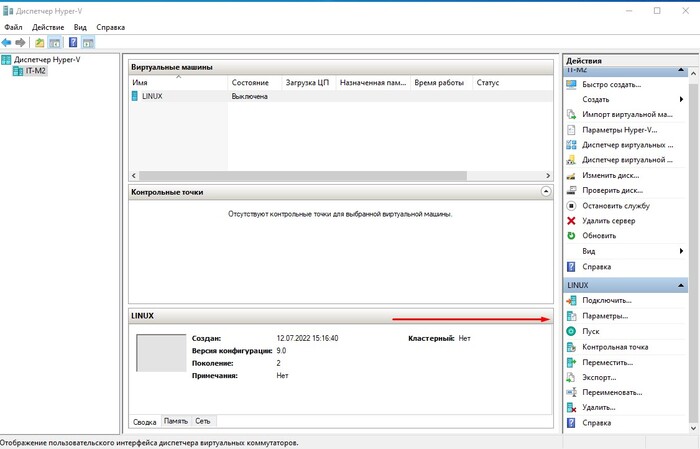This screenshot has width=700, height=449.
Task: Click the Переименовать icon
Action: 571,392
